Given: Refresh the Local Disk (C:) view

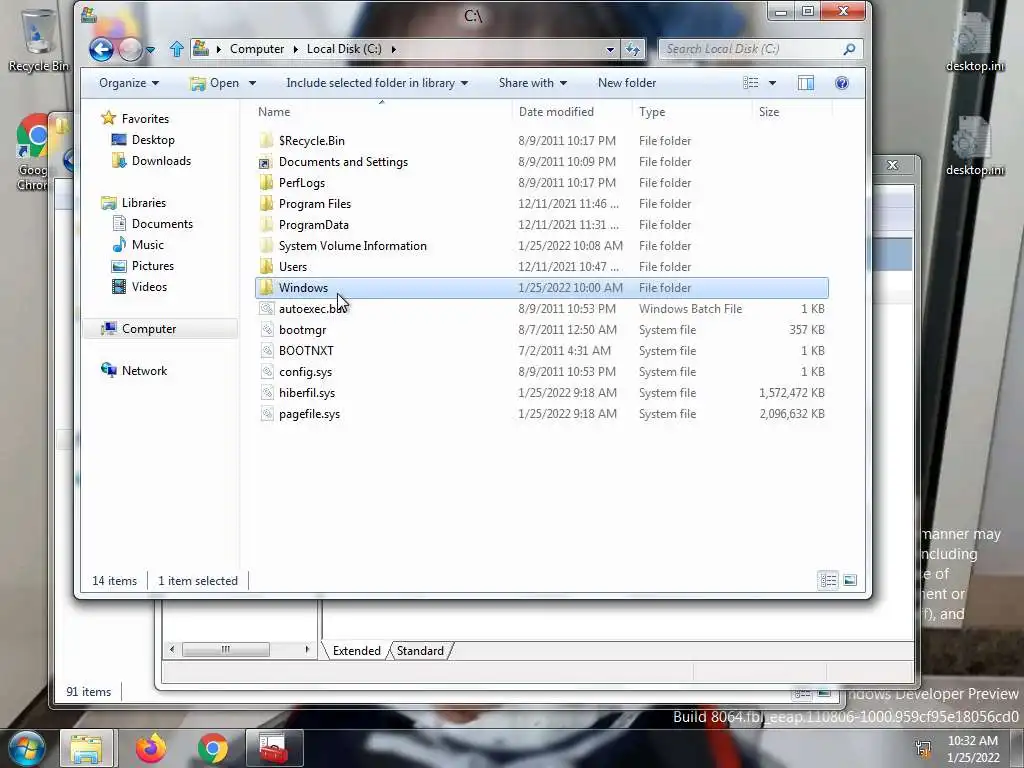Looking at the screenshot, I should (x=633, y=49).
